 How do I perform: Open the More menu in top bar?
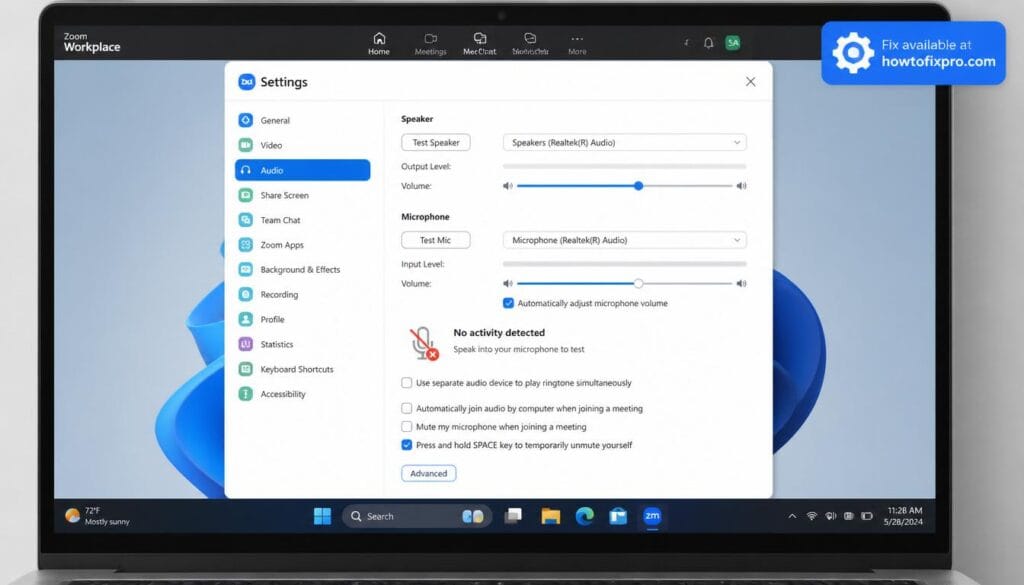click(x=577, y=43)
